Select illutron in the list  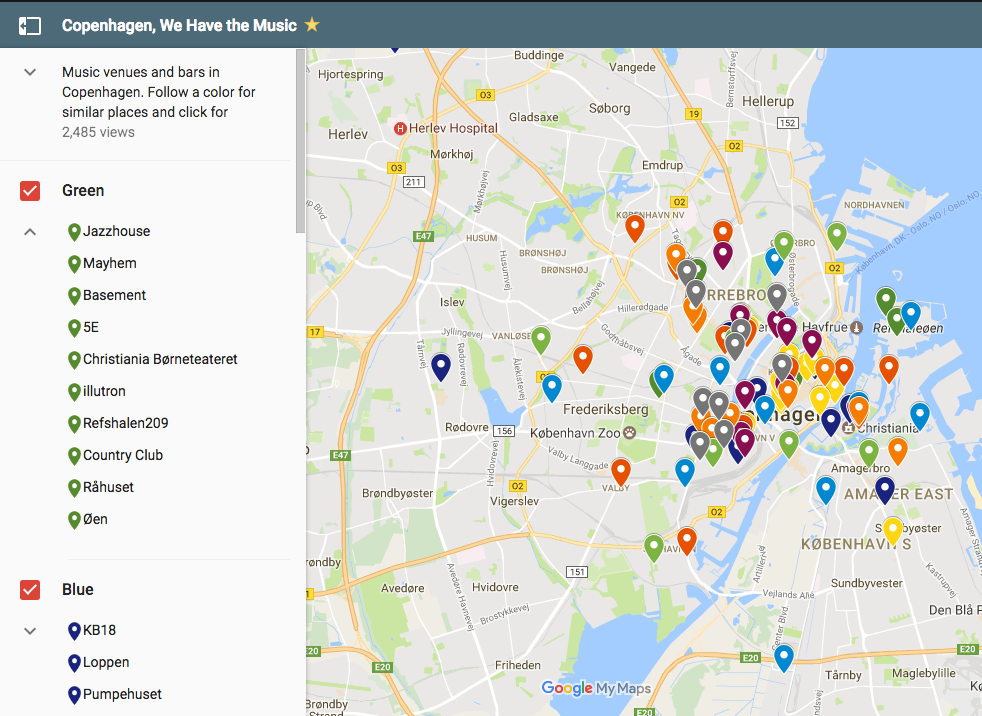pos(105,391)
